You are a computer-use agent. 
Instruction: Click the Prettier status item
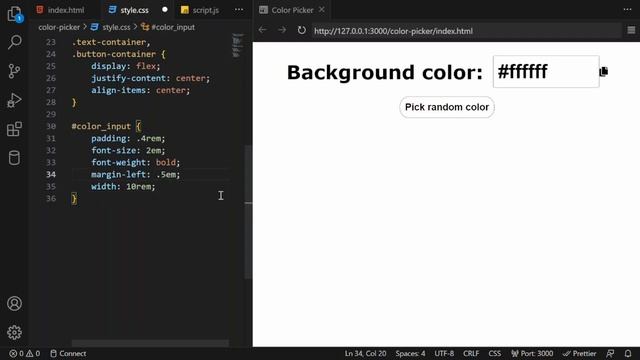[x=580, y=353]
